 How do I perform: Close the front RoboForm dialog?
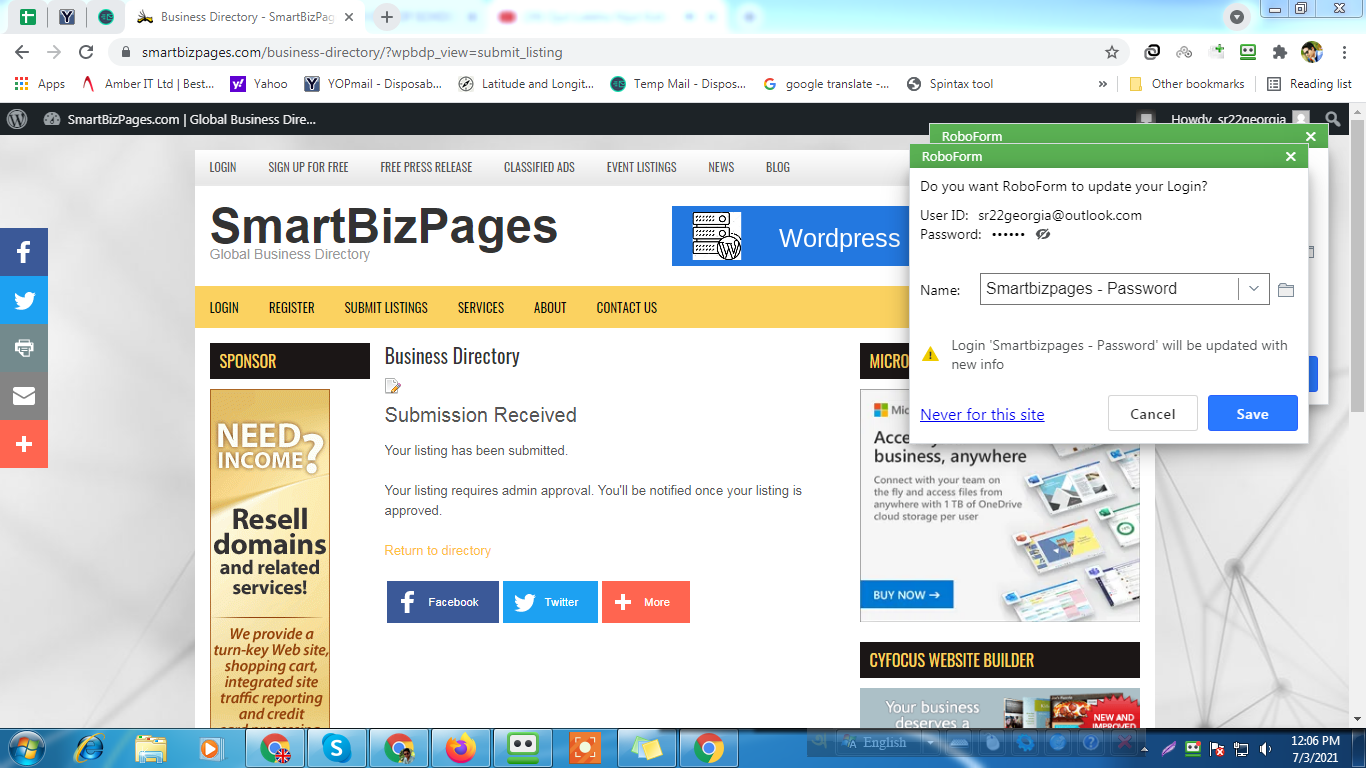[1290, 156]
